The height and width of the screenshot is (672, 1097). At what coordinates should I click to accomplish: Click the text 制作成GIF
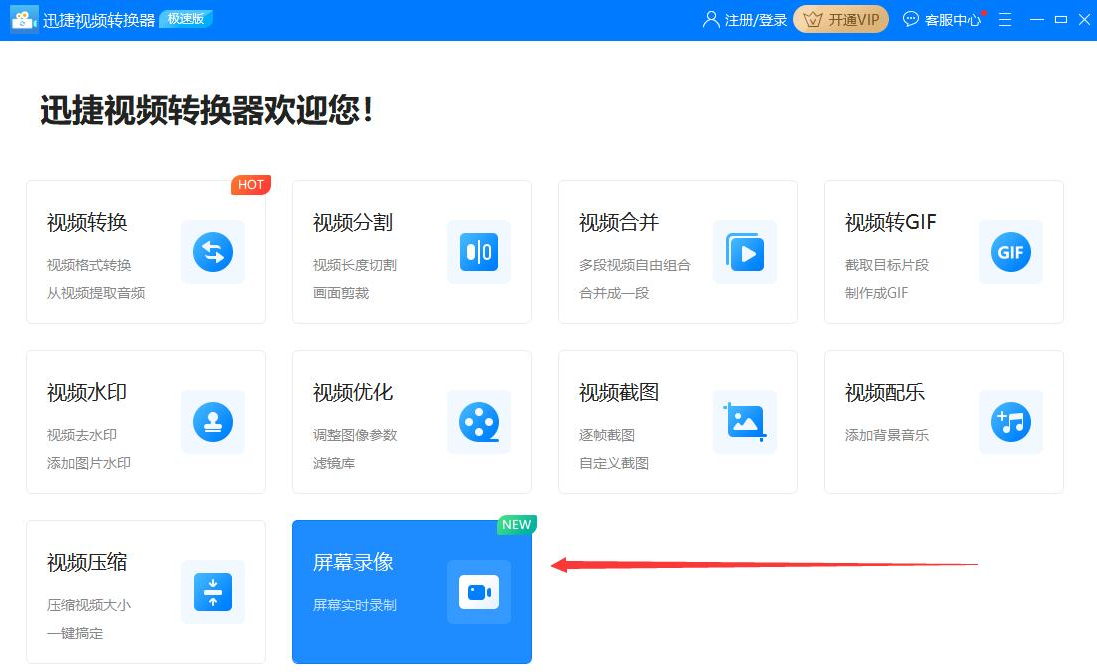(876, 293)
